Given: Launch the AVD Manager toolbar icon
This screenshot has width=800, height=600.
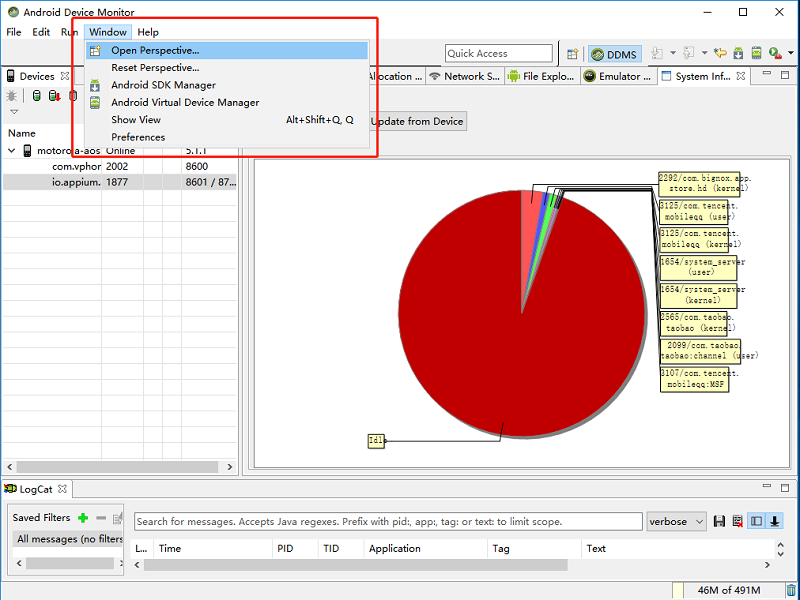Looking at the screenshot, I should click(756, 53).
